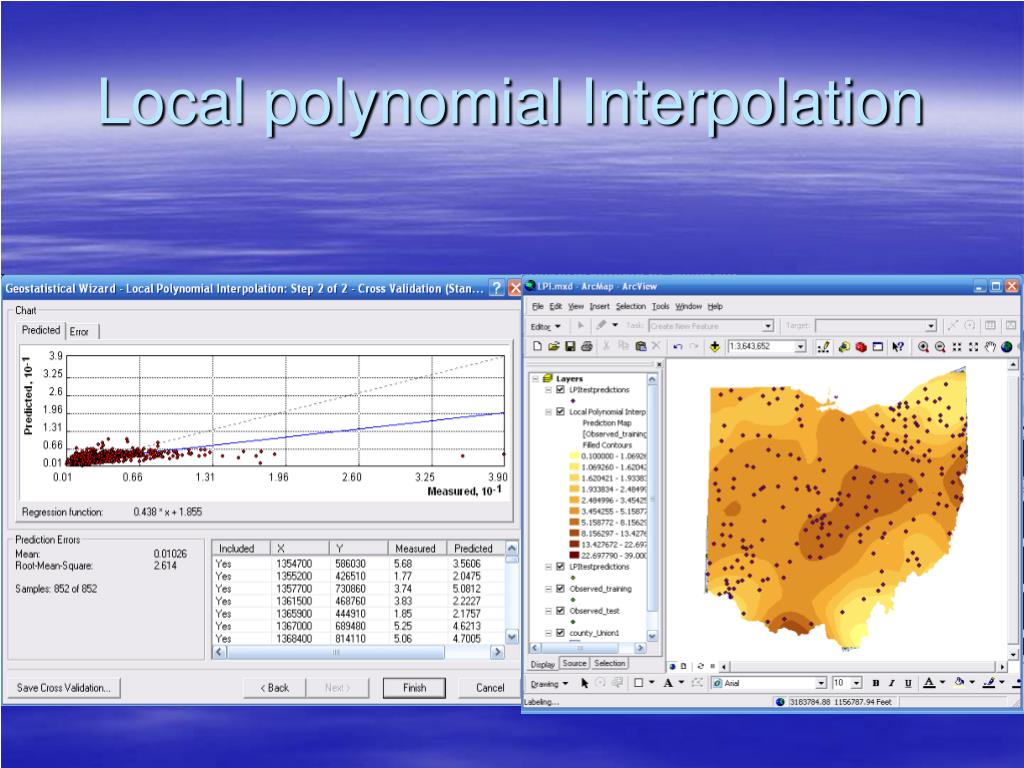Click the table scroll down arrow
The width and height of the screenshot is (1024, 768).
(x=512, y=636)
